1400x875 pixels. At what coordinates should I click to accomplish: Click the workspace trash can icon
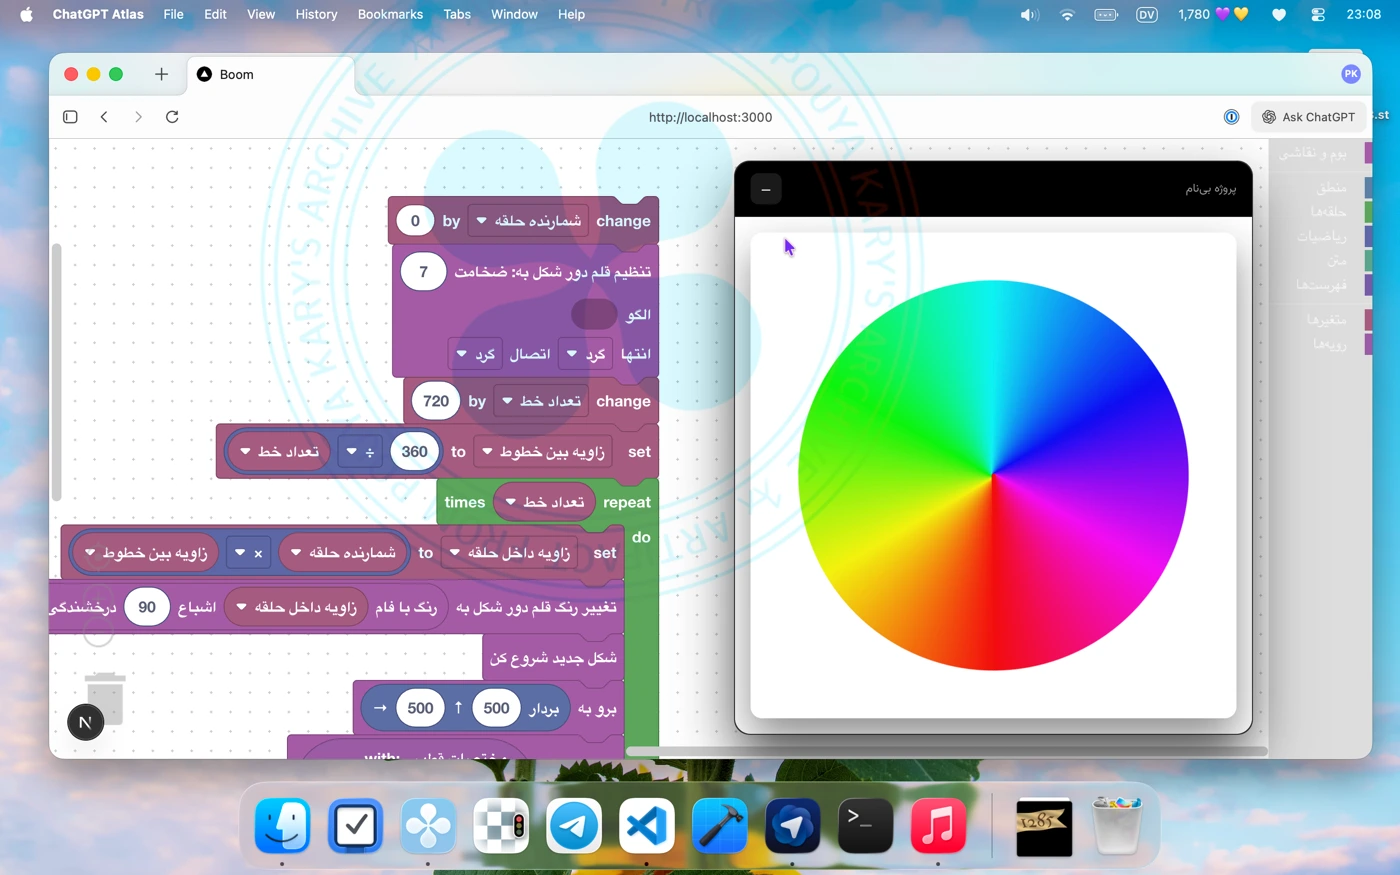[x=105, y=695]
